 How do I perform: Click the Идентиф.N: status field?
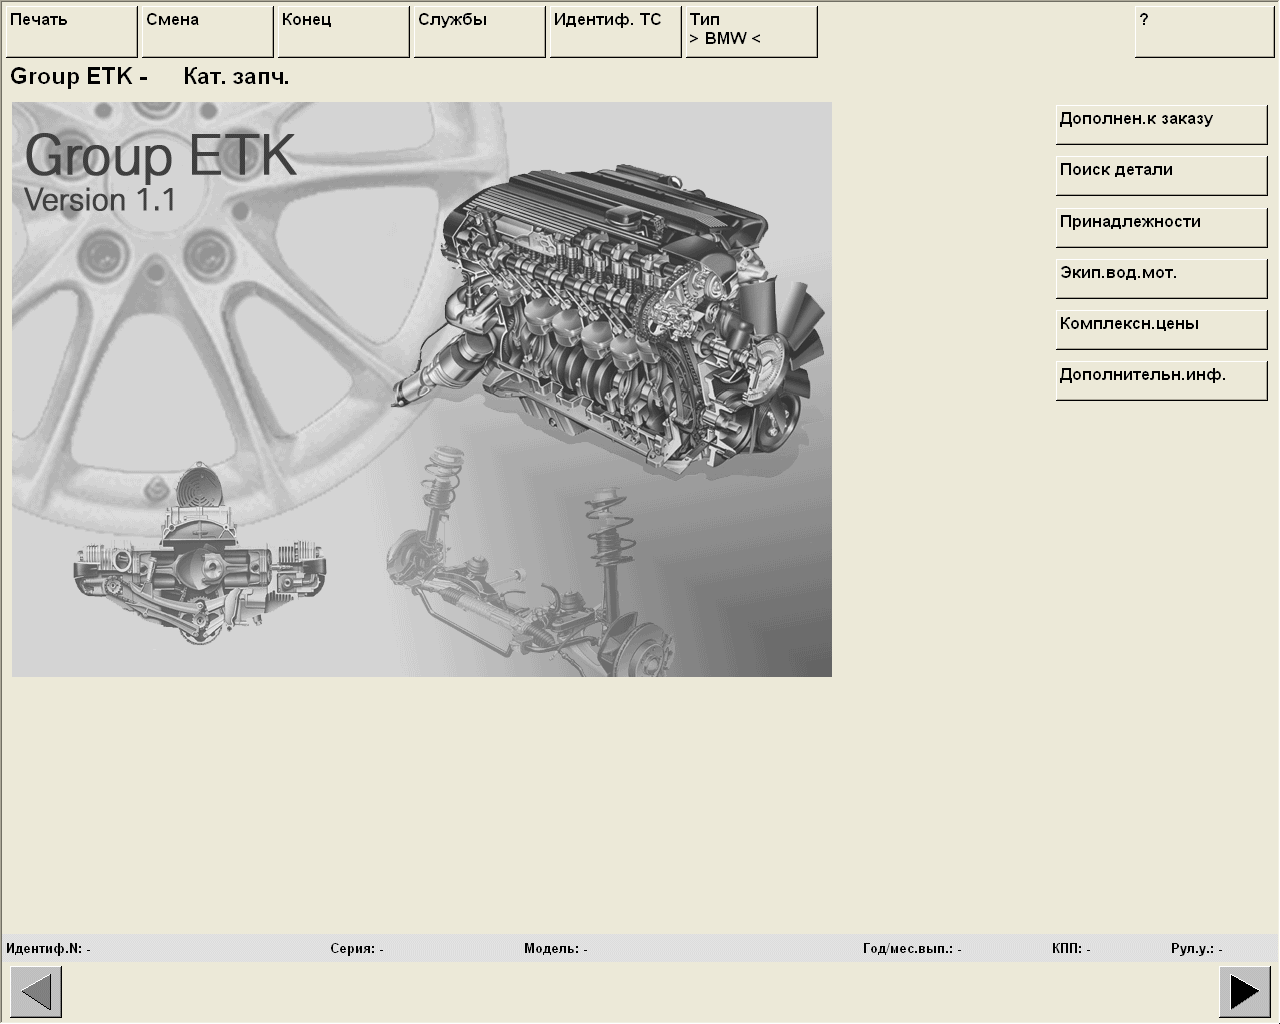pos(48,948)
